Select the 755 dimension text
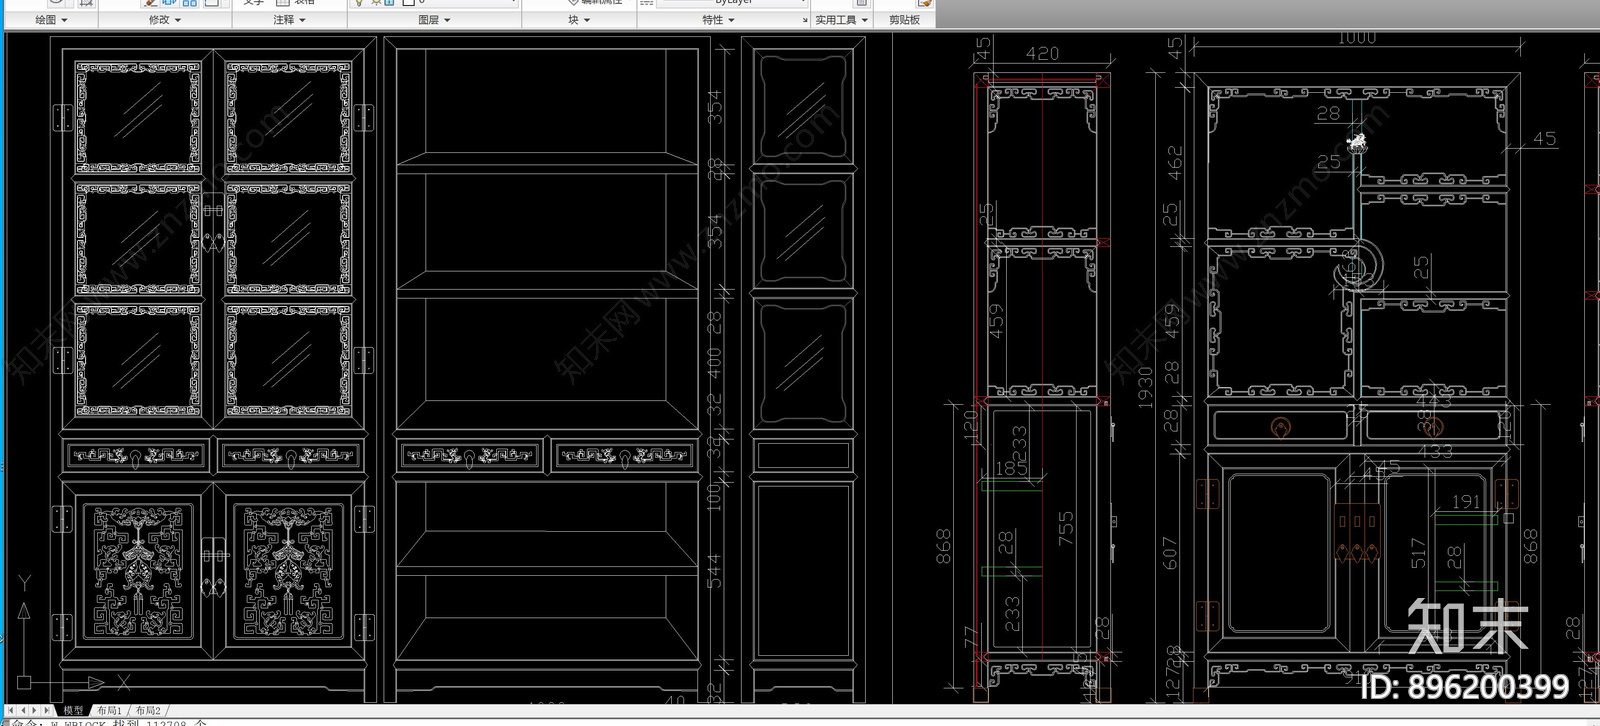 (1065, 529)
